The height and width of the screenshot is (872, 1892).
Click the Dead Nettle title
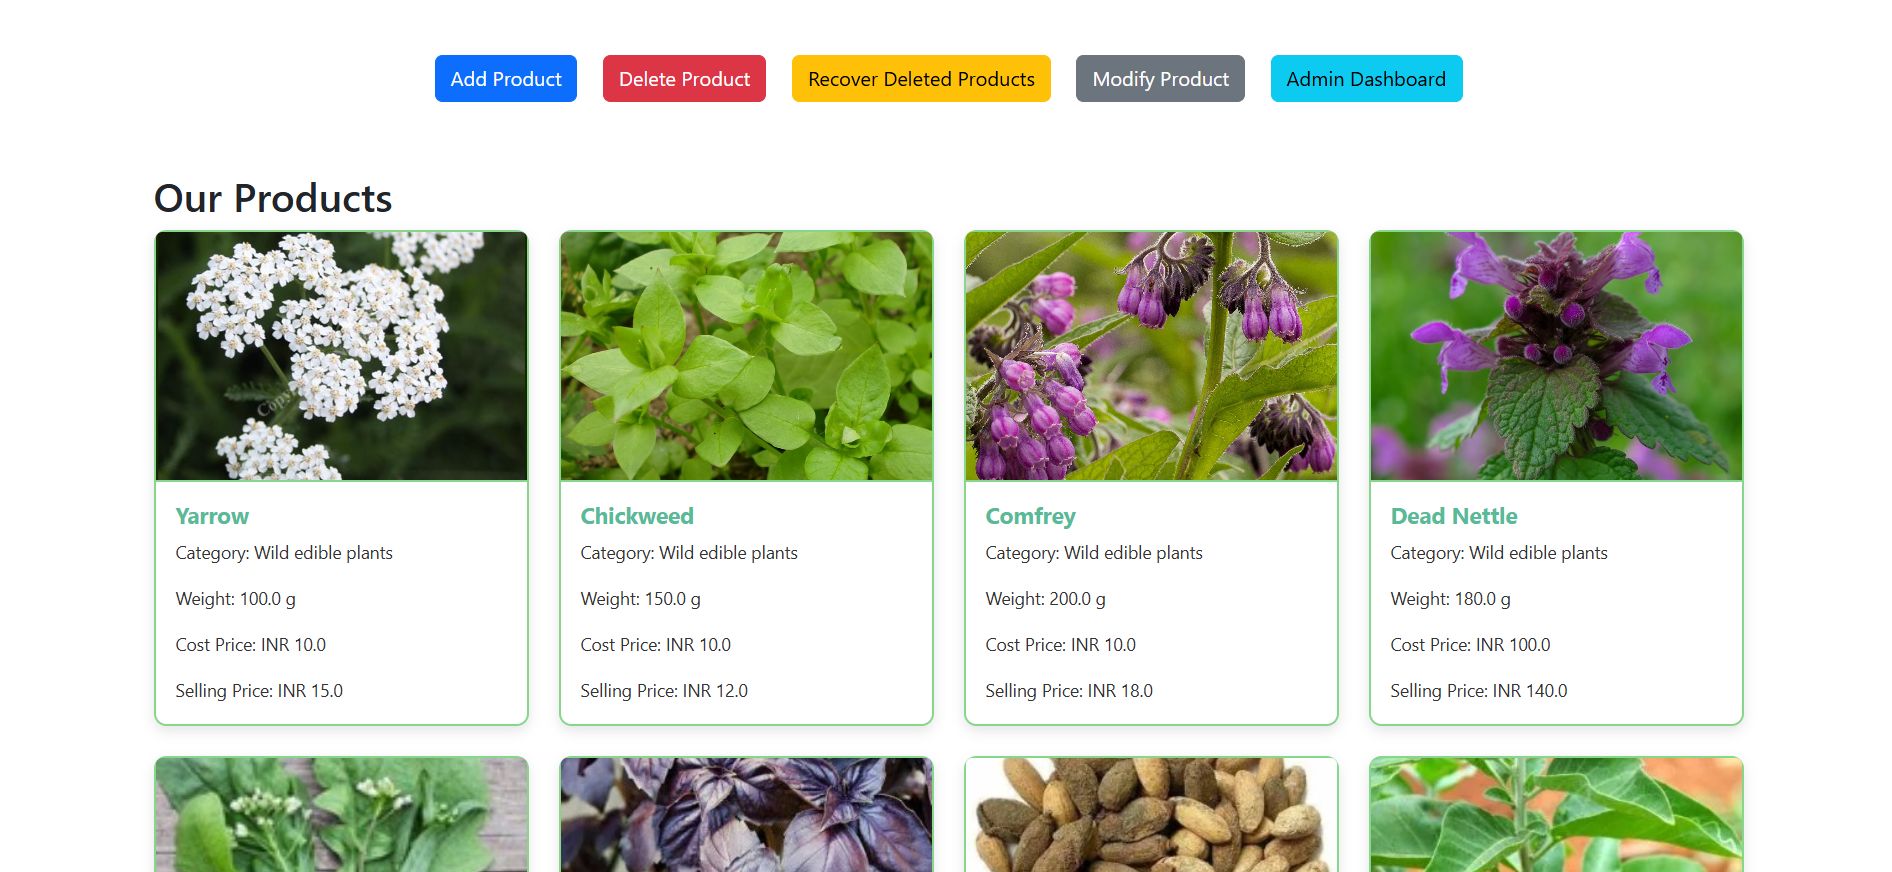[1454, 516]
